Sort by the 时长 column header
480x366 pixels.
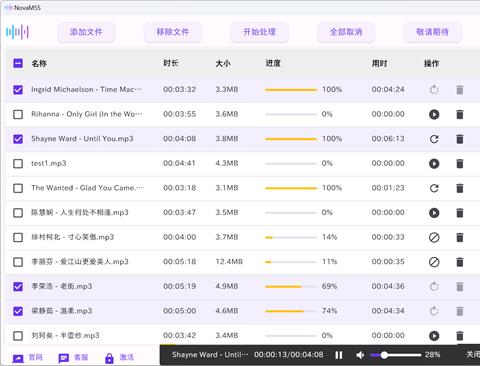point(171,63)
